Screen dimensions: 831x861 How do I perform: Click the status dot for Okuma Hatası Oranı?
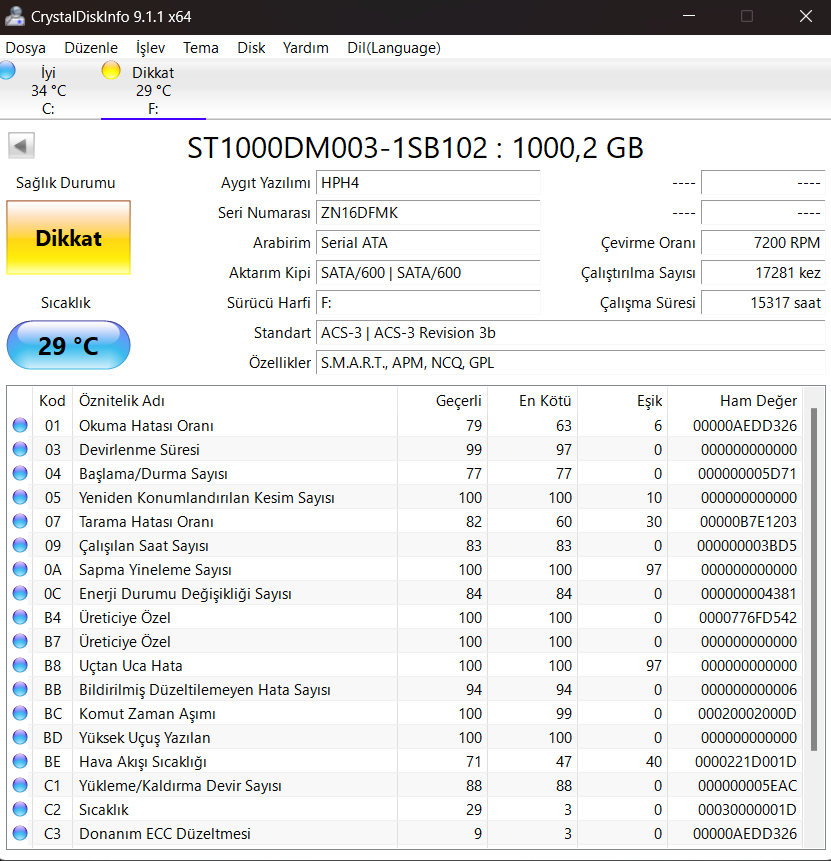(20, 425)
